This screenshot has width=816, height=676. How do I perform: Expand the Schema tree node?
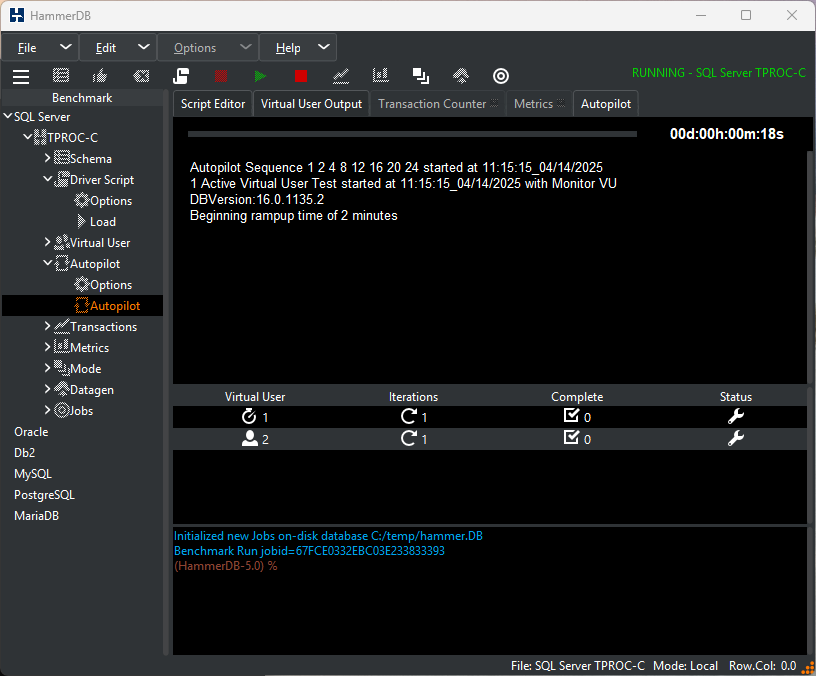point(47,158)
